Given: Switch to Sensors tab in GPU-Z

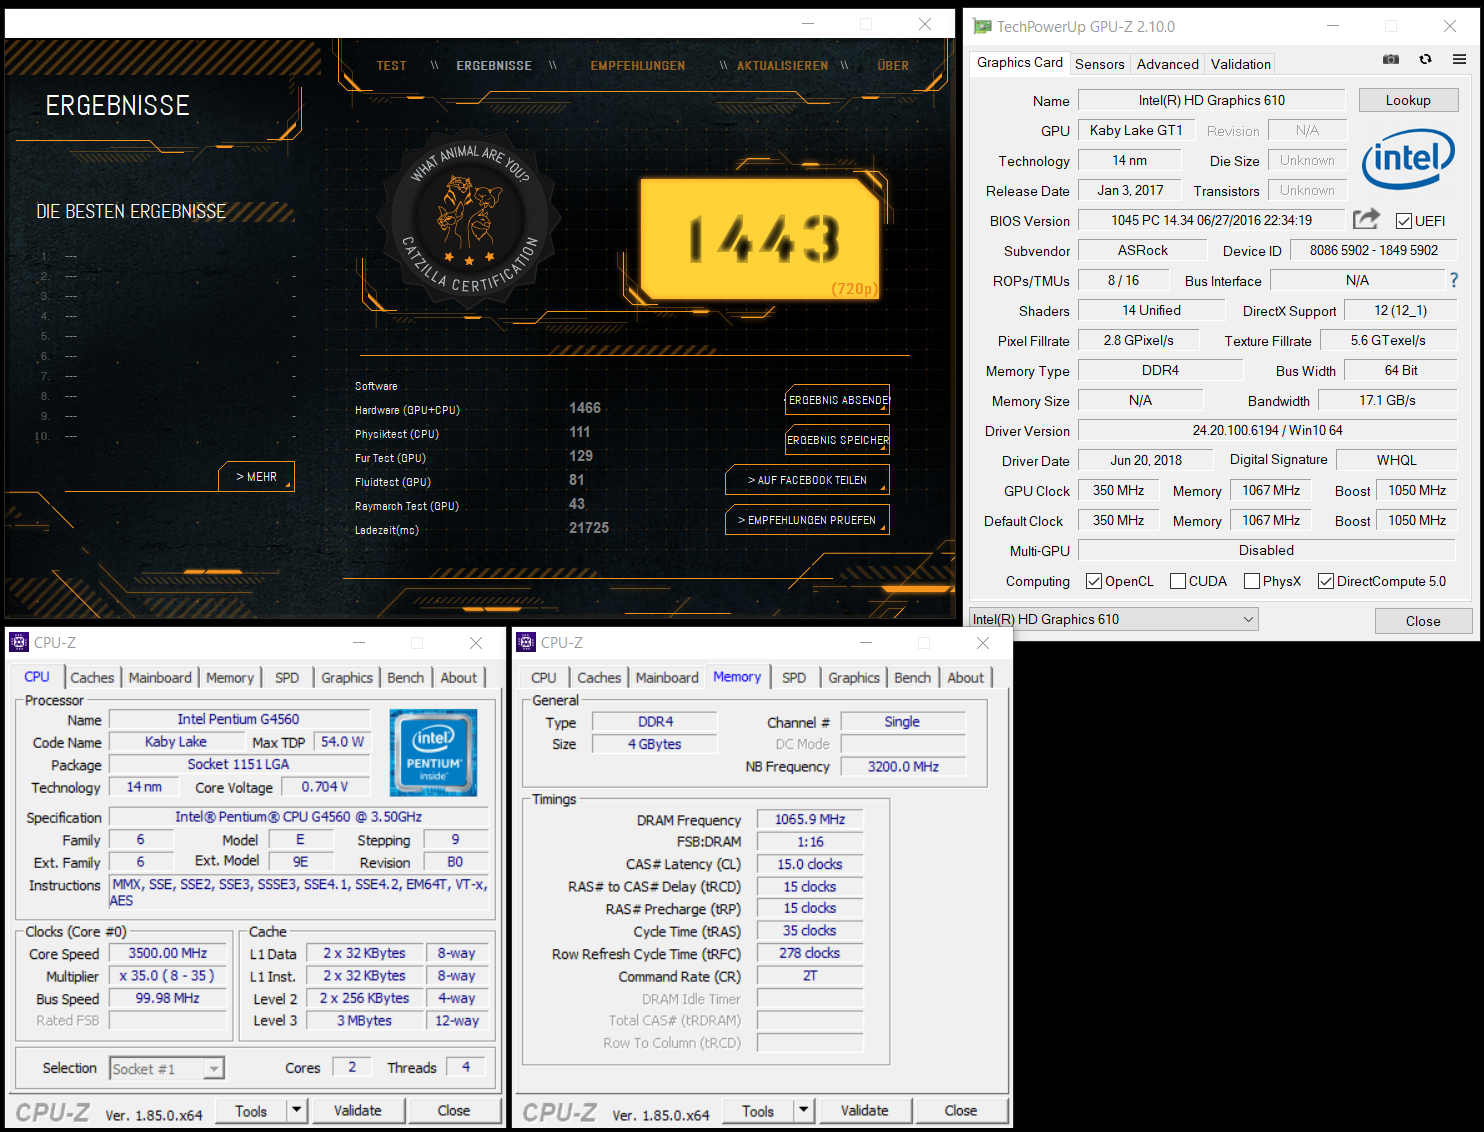Looking at the screenshot, I should 1100,64.
